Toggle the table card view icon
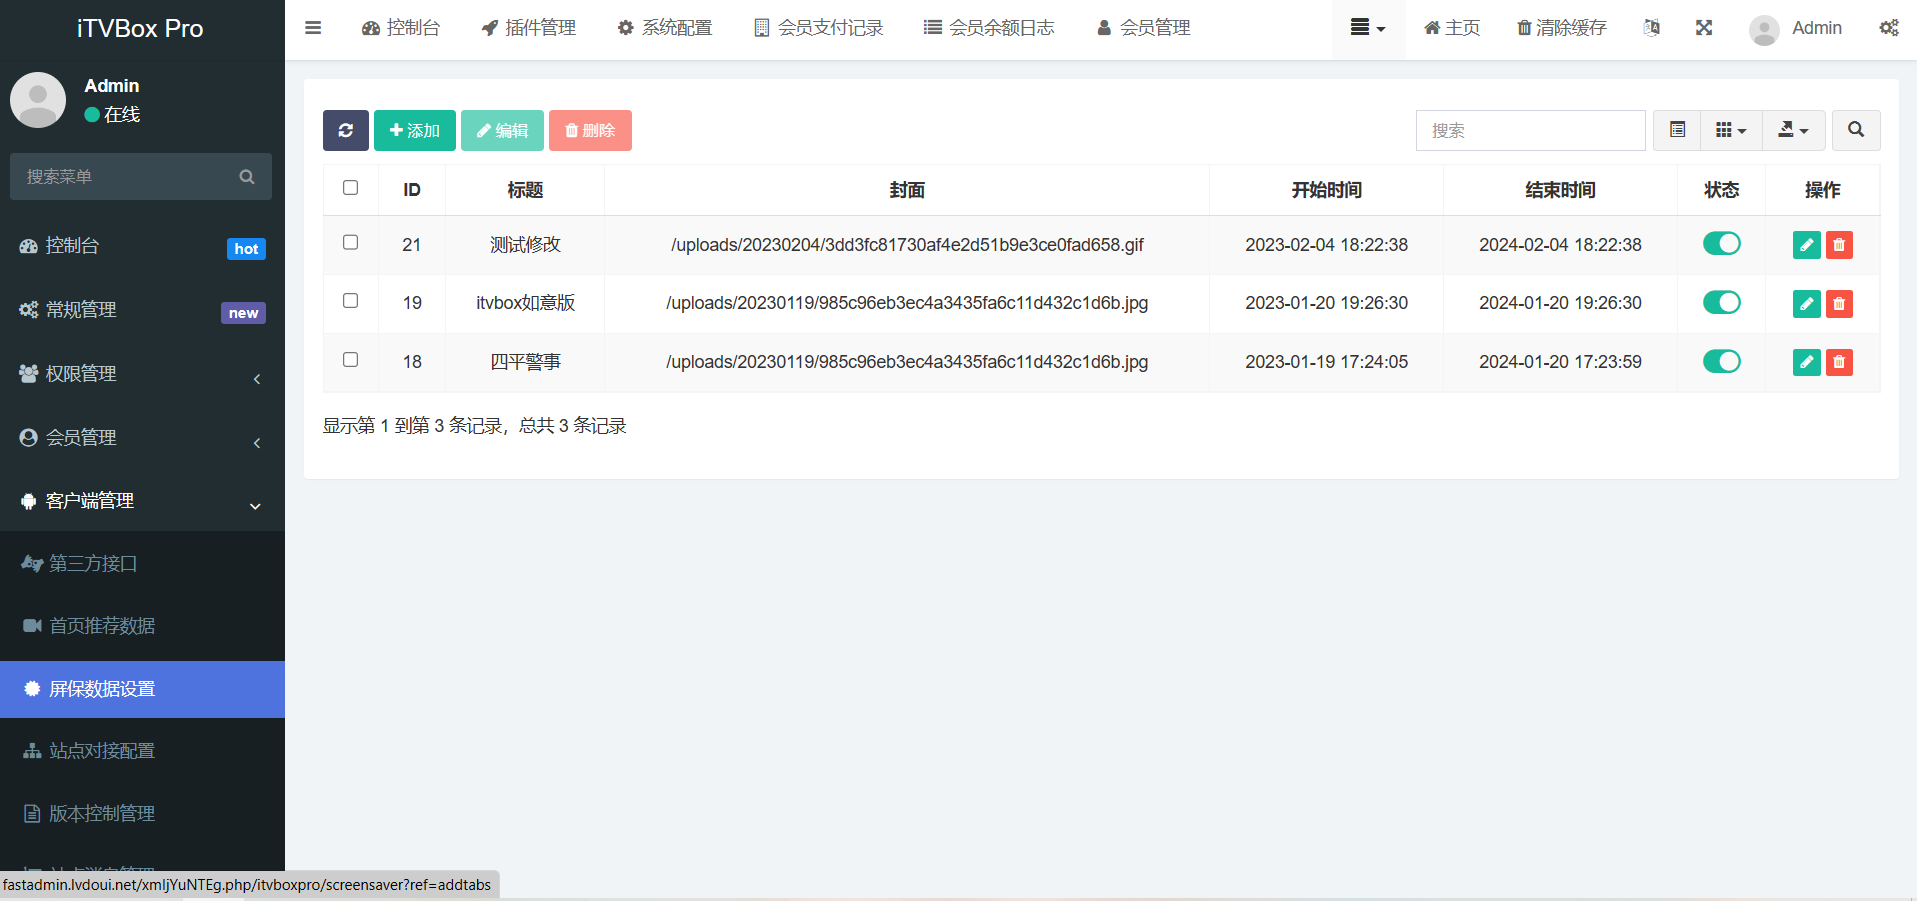 (1677, 130)
